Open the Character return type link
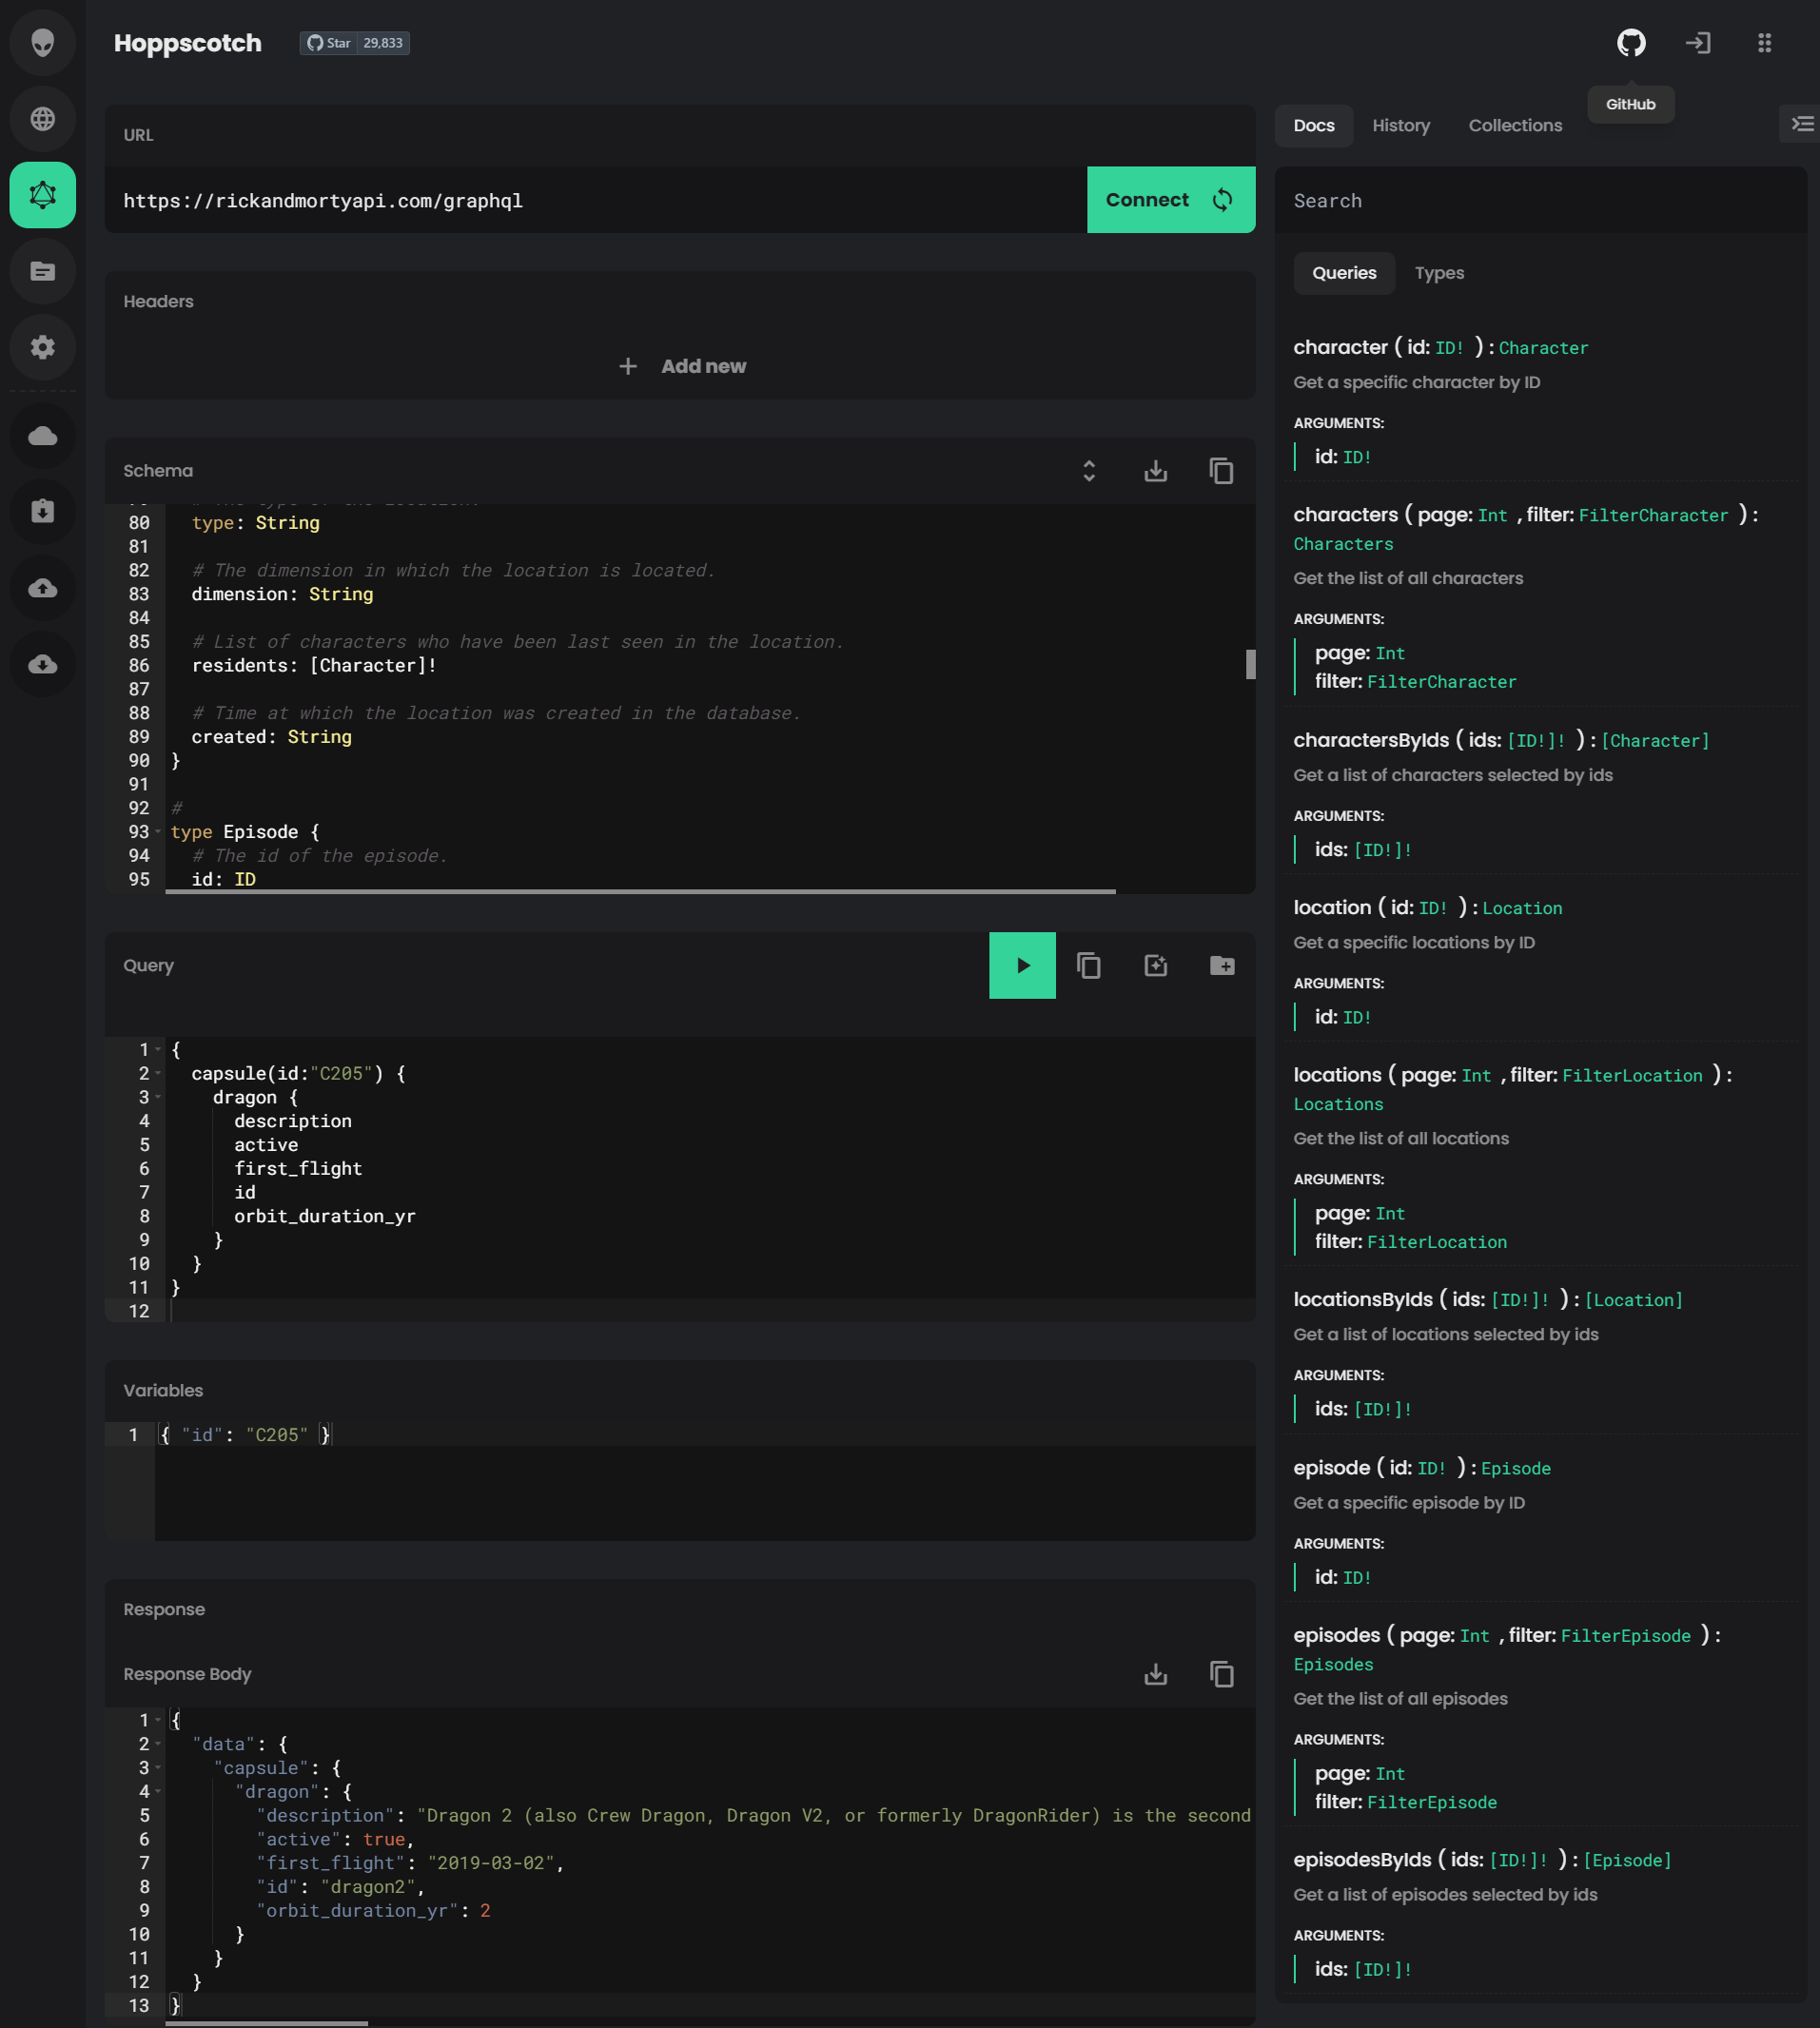The height and width of the screenshot is (2028, 1820). [x=1543, y=348]
